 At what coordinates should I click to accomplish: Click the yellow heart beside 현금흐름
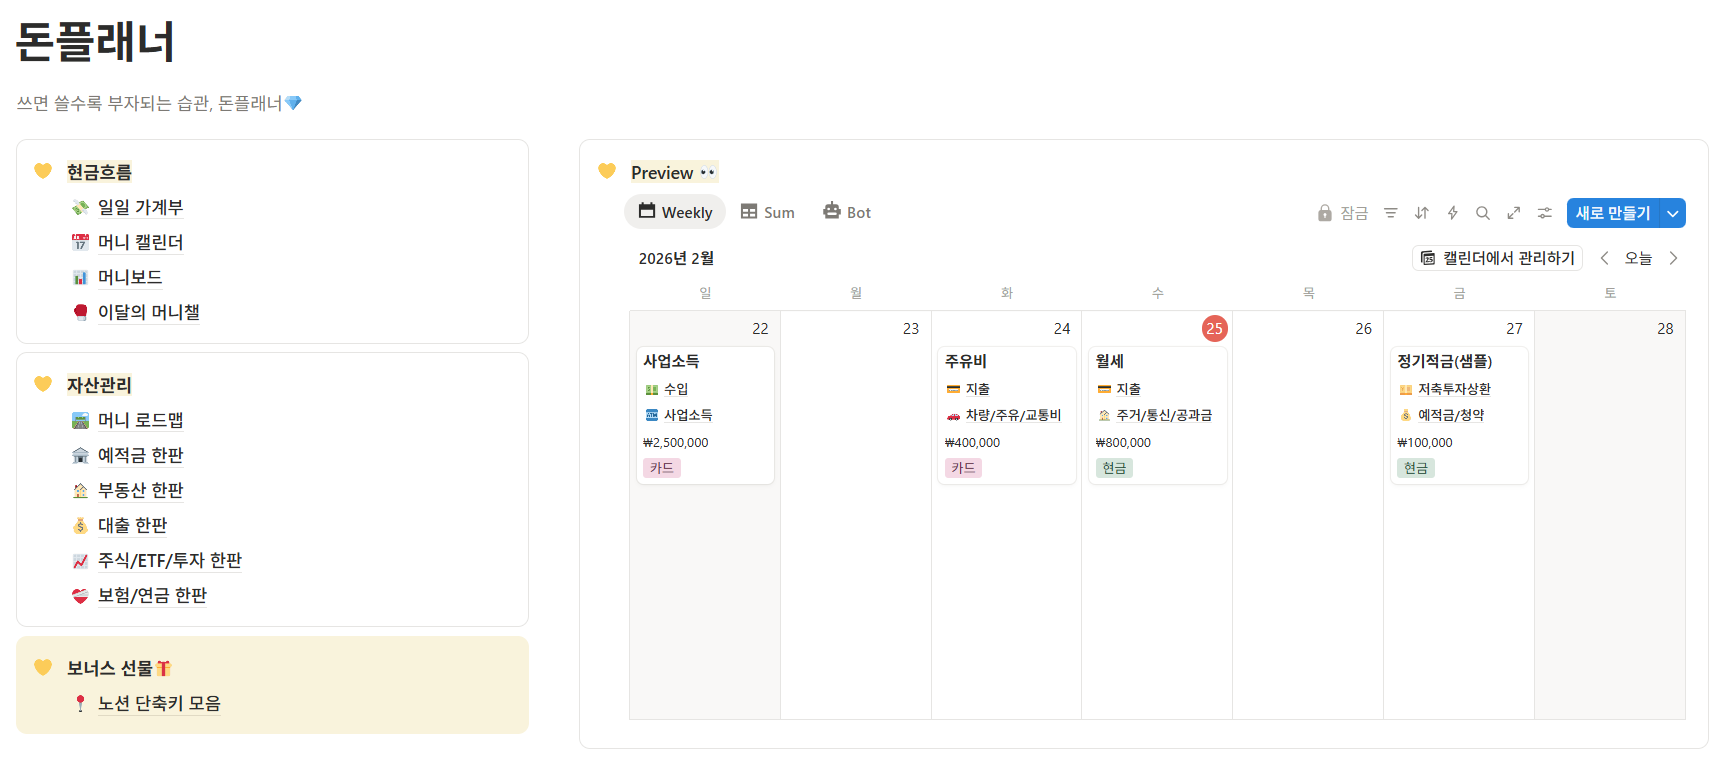coord(43,171)
